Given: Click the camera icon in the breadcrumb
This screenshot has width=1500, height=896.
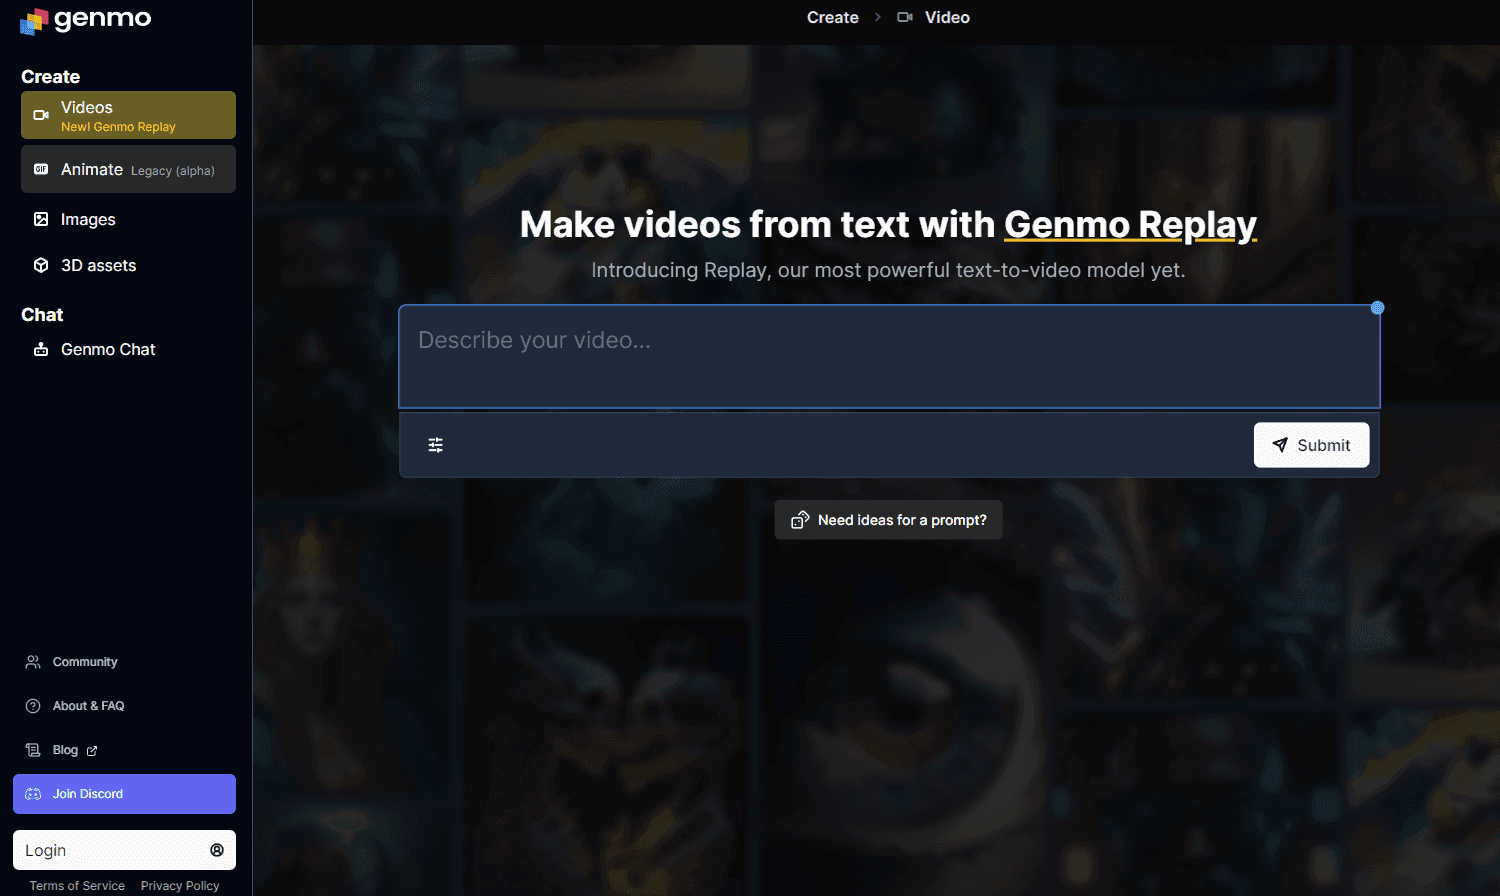Looking at the screenshot, I should click(905, 17).
